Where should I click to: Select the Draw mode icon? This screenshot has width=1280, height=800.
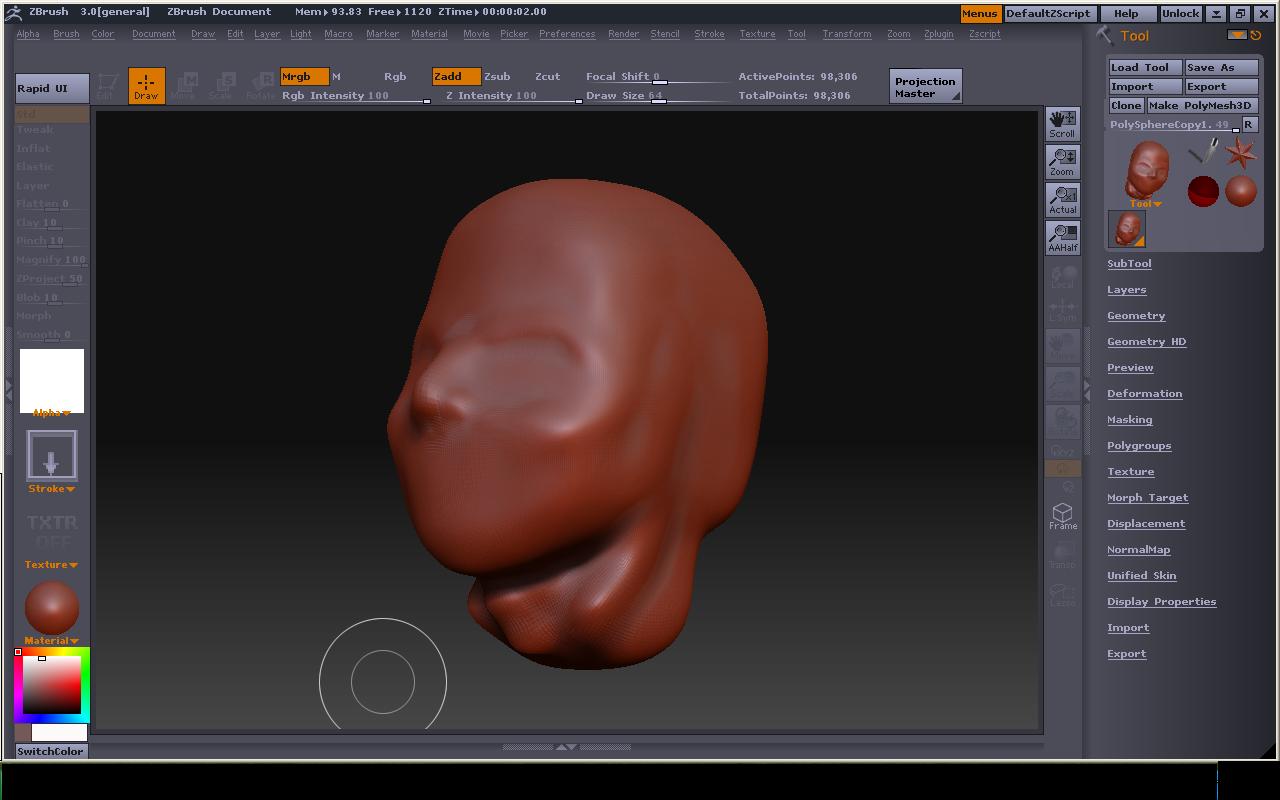click(146, 85)
